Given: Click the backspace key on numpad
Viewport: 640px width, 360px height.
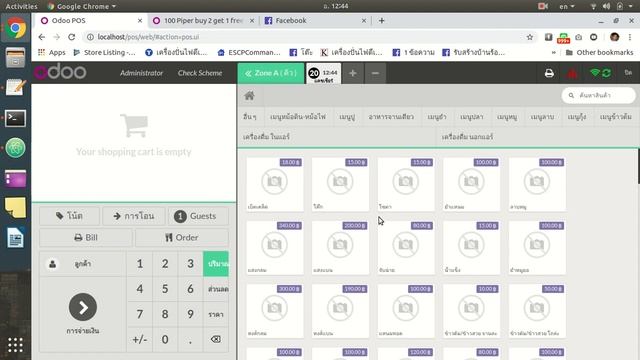Looking at the screenshot, I should point(216,339).
